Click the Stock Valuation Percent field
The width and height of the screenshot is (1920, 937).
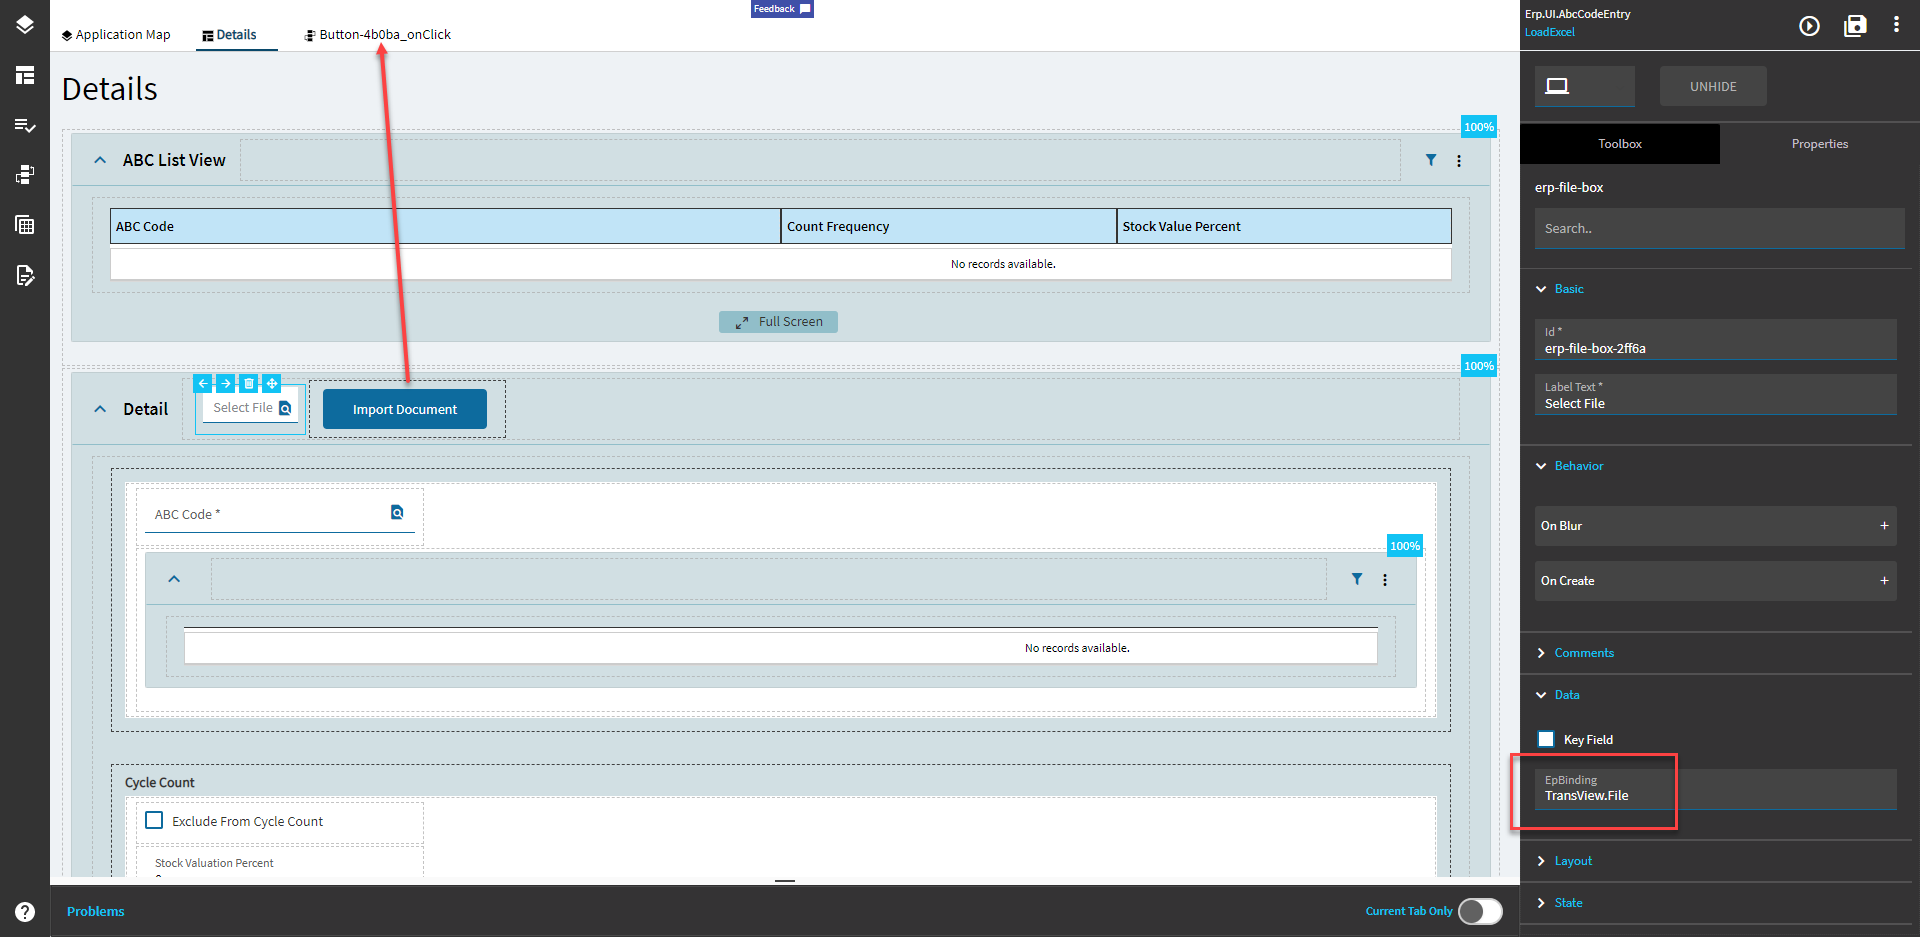[280, 865]
